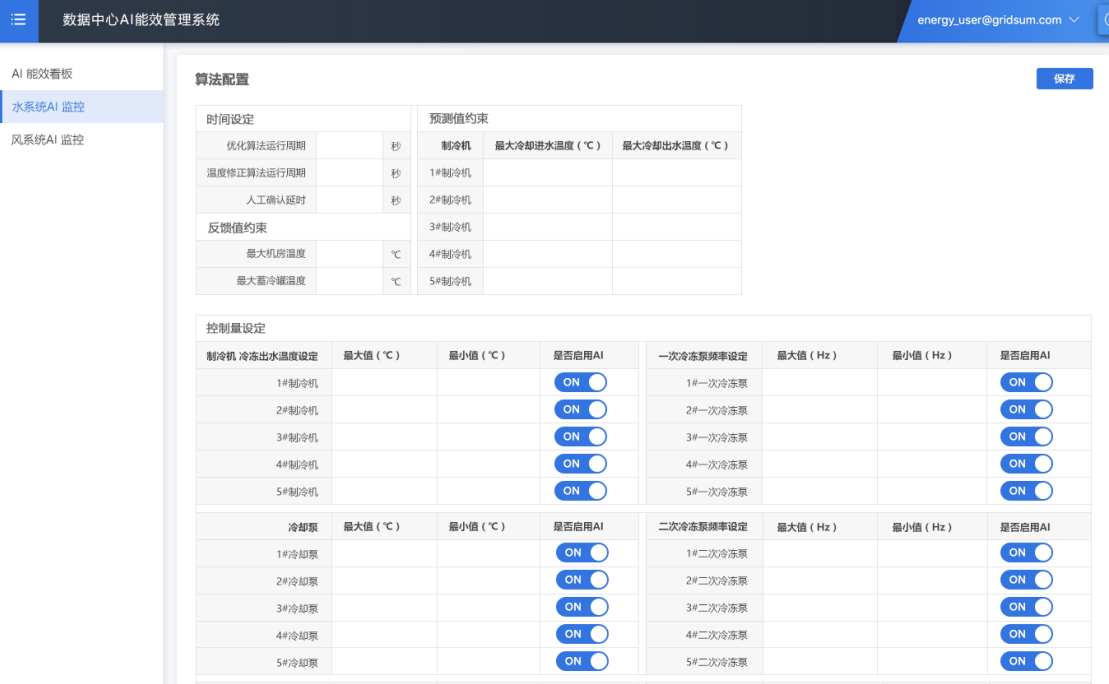Toggle AI switch for 5#冷却泵
Image resolution: width=1109 pixels, height=684 pixels.
pyautogui.click(x=582, y=661)
